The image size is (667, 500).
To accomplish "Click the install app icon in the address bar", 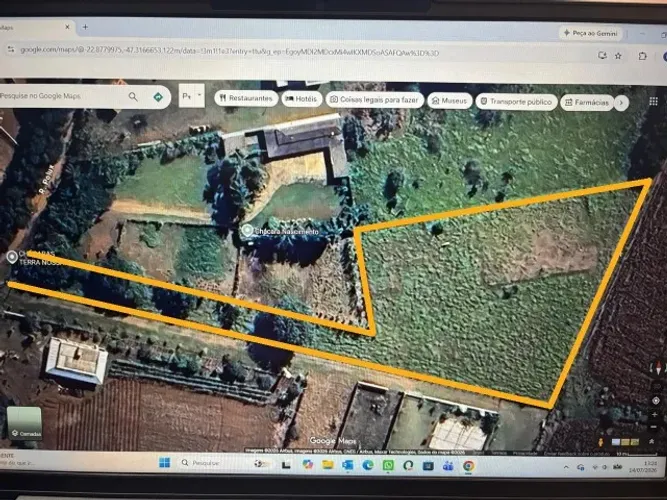I will point(602,55).
